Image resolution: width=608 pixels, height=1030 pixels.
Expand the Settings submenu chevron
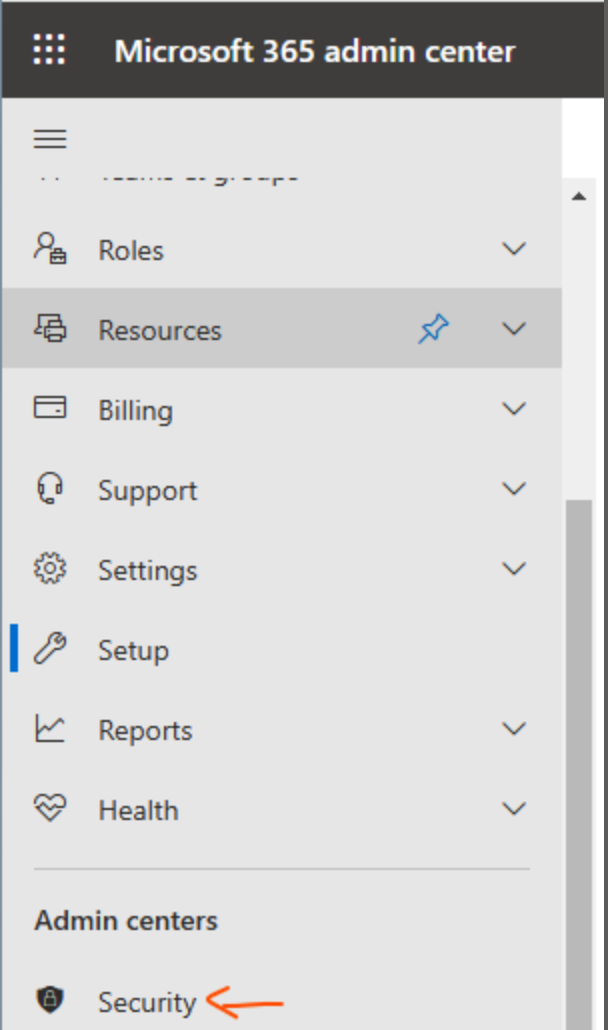point(514,569)
